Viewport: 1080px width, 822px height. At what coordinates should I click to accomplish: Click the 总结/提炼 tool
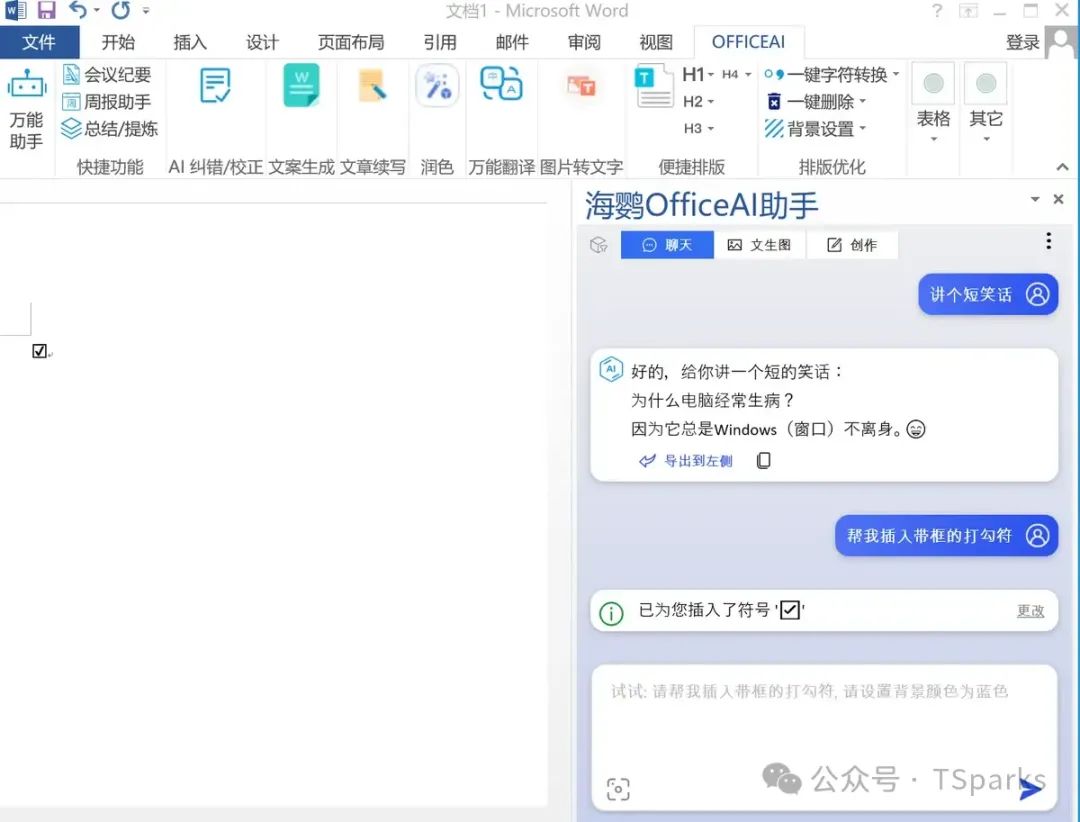click(110, 129)
